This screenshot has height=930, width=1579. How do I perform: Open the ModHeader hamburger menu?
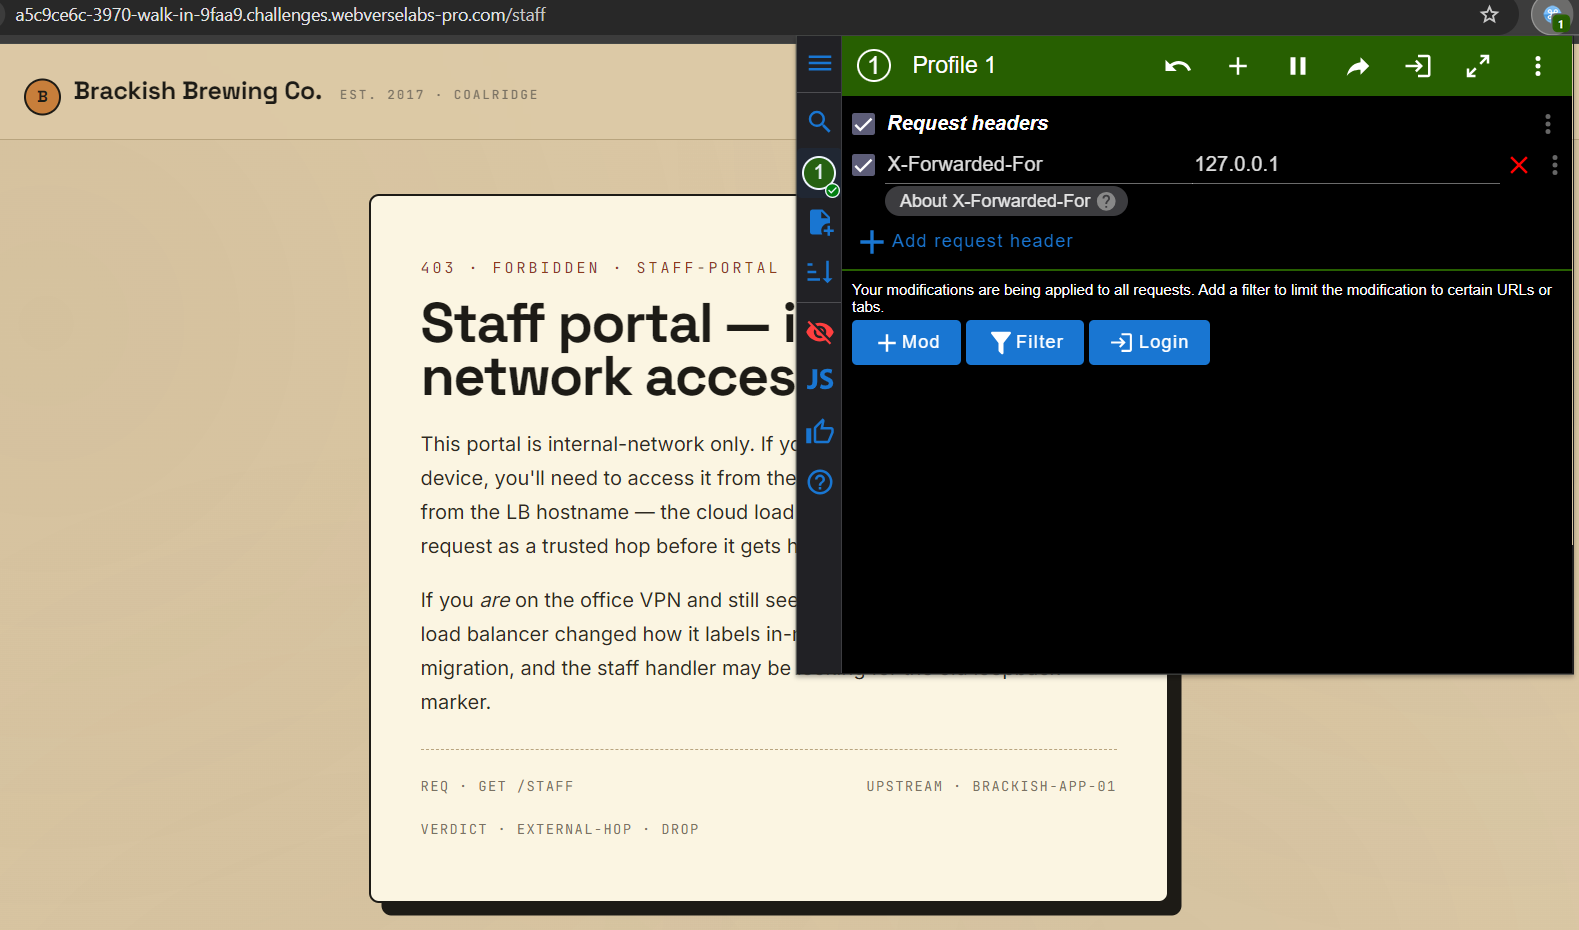point(819,64)
